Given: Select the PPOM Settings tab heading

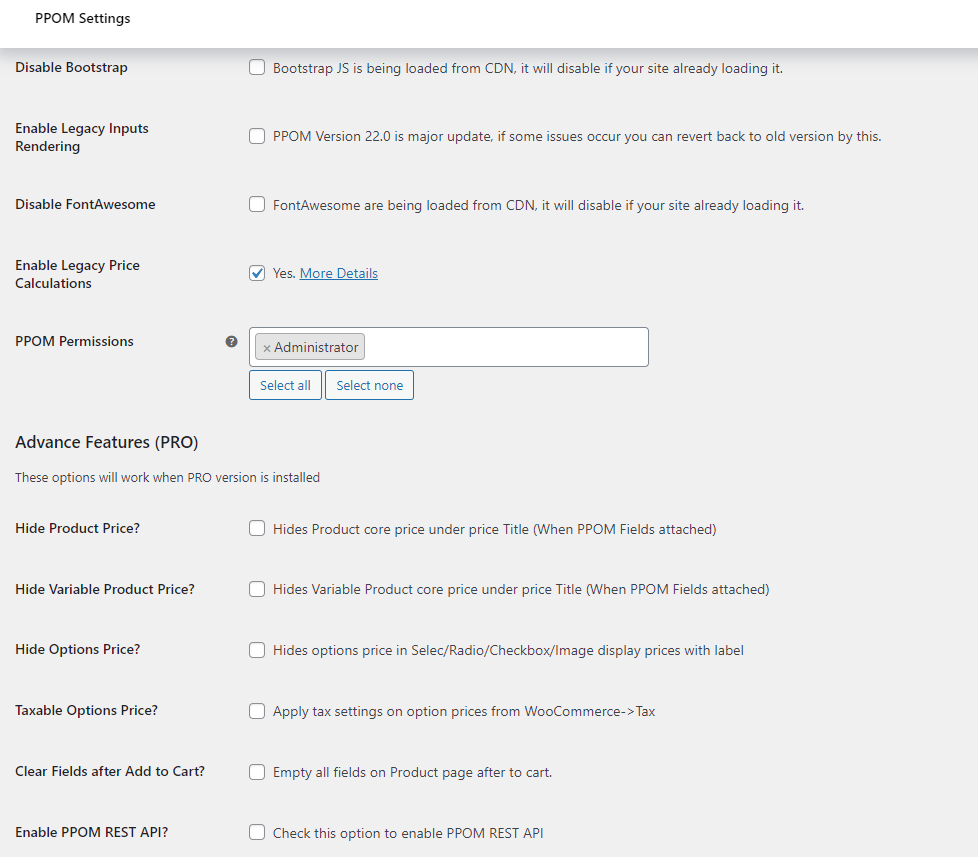Looking at the screenshot, I should pyautogui.click(x=82, y=18).
